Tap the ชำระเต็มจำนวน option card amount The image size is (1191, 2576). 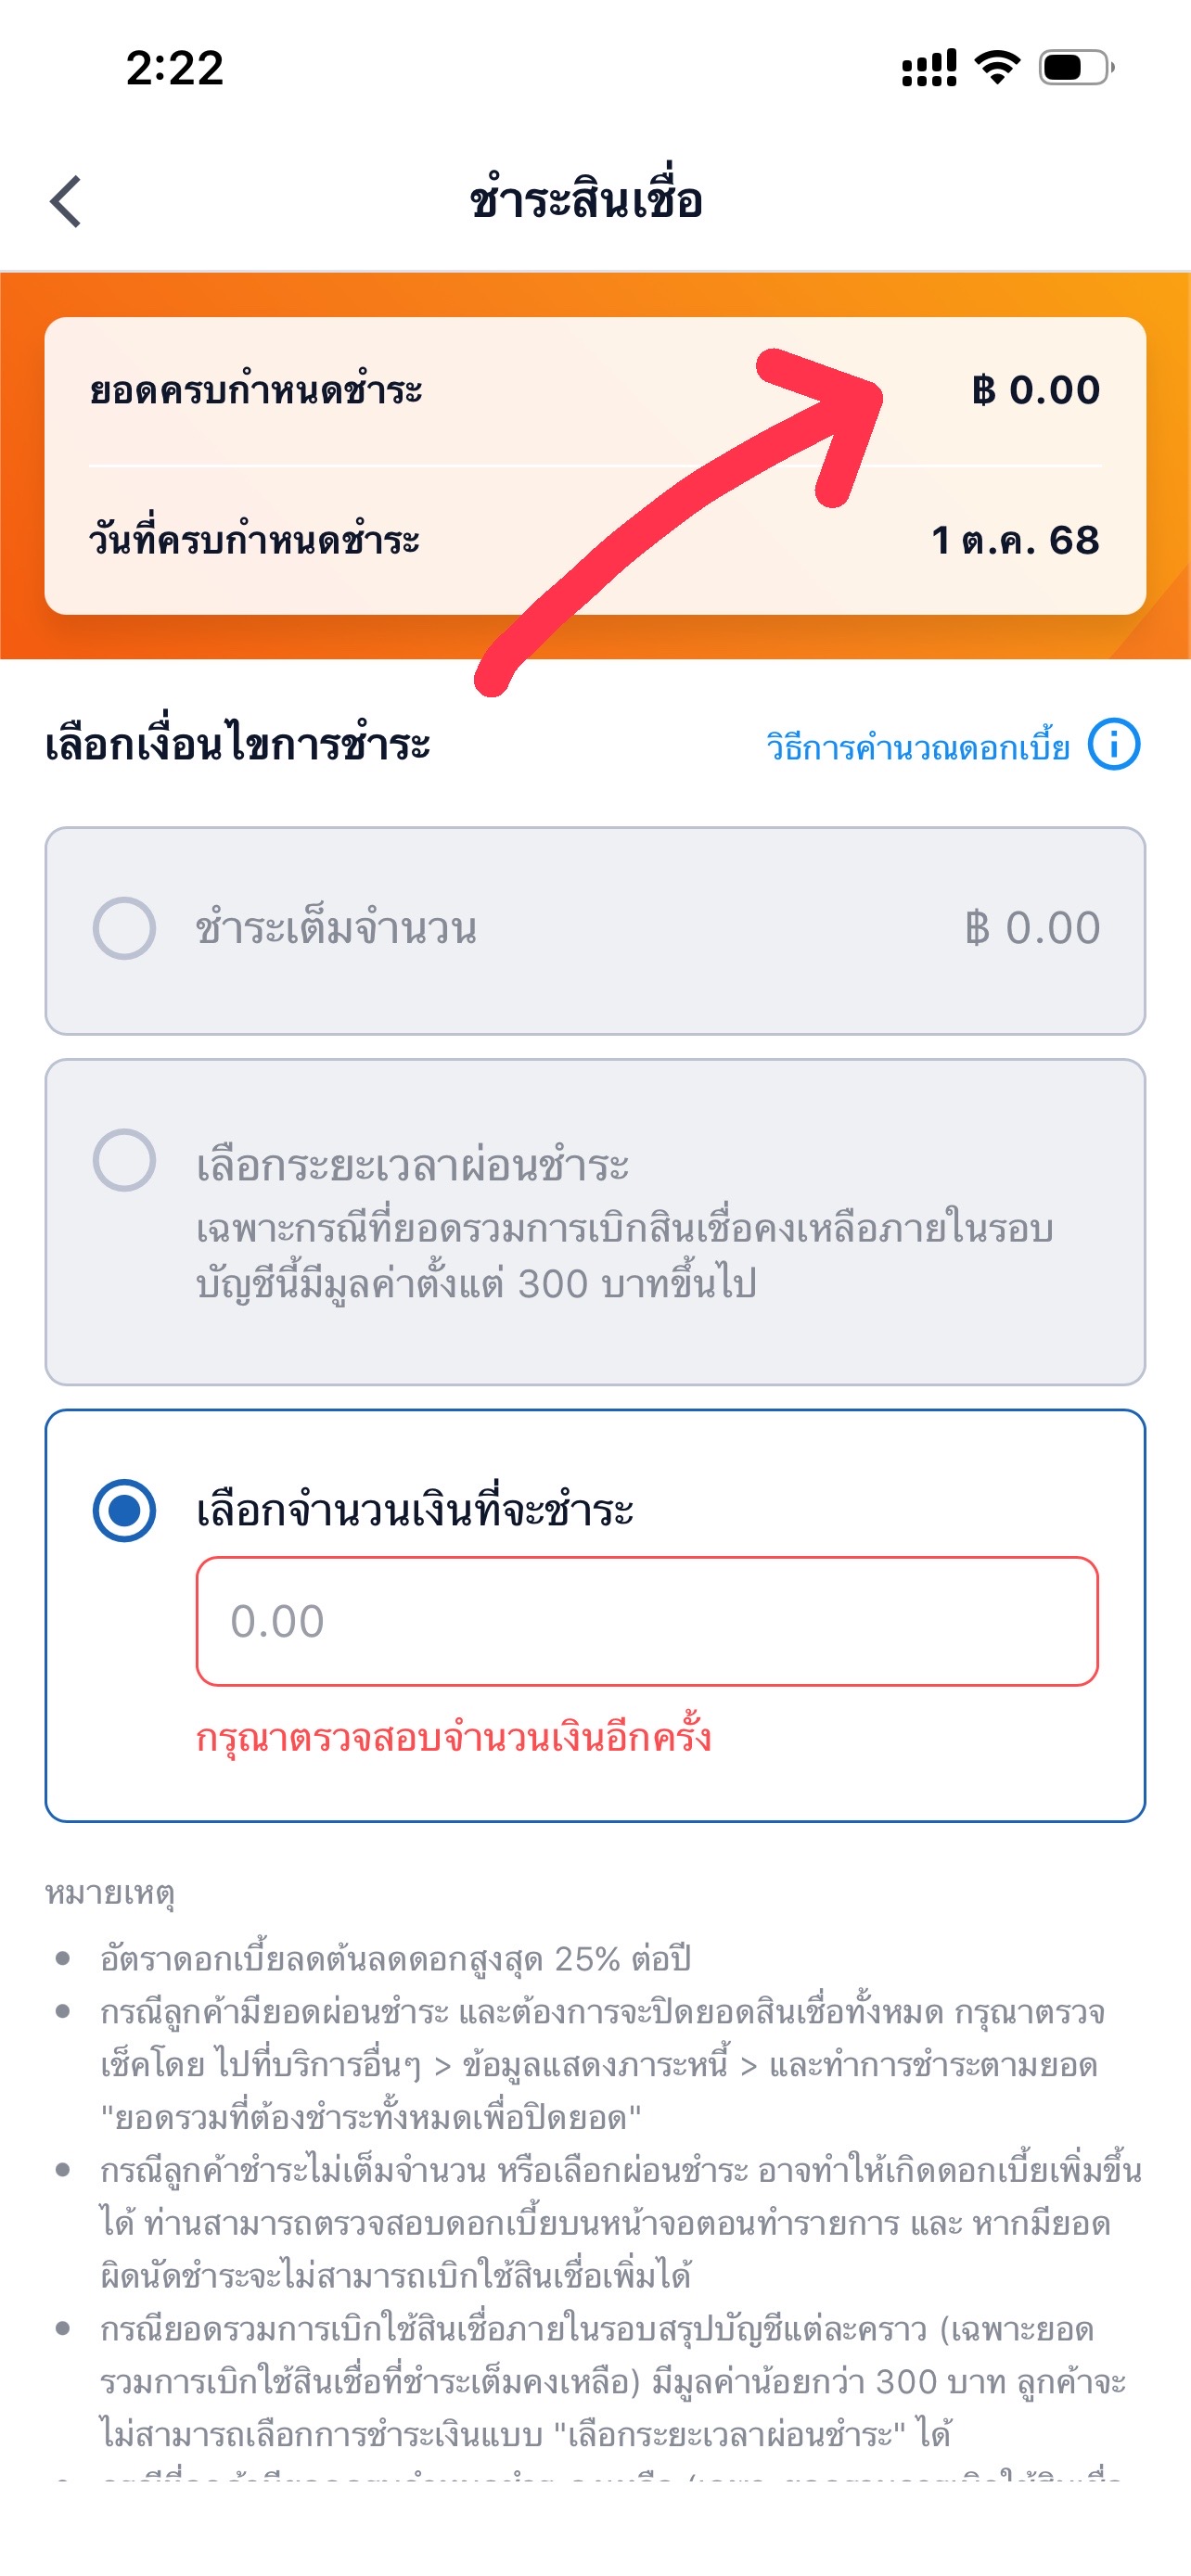1032,928
